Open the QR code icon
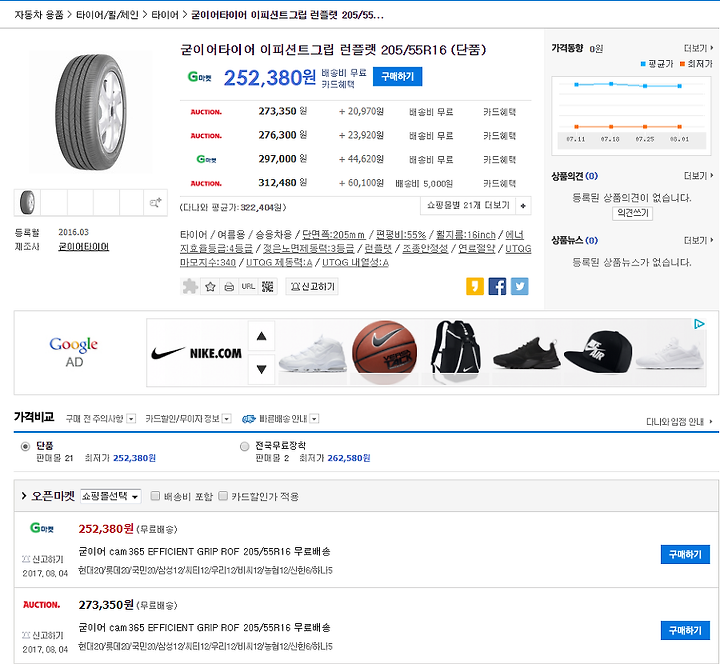720x664 pixels. point(267,287)
